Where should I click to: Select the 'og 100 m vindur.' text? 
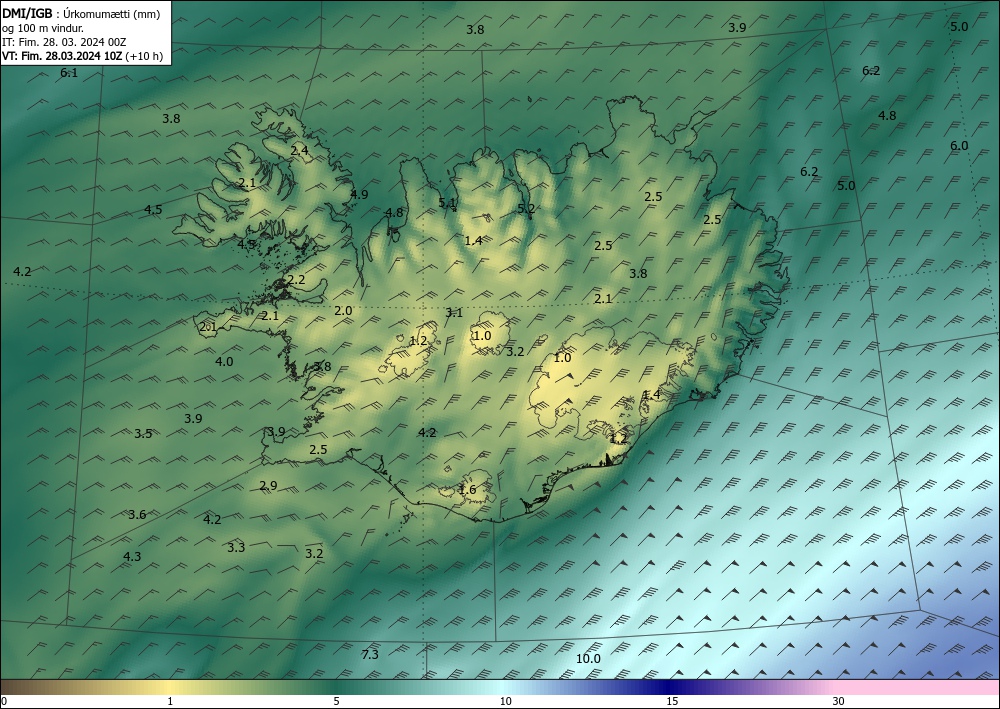click(x=43, y=28)
